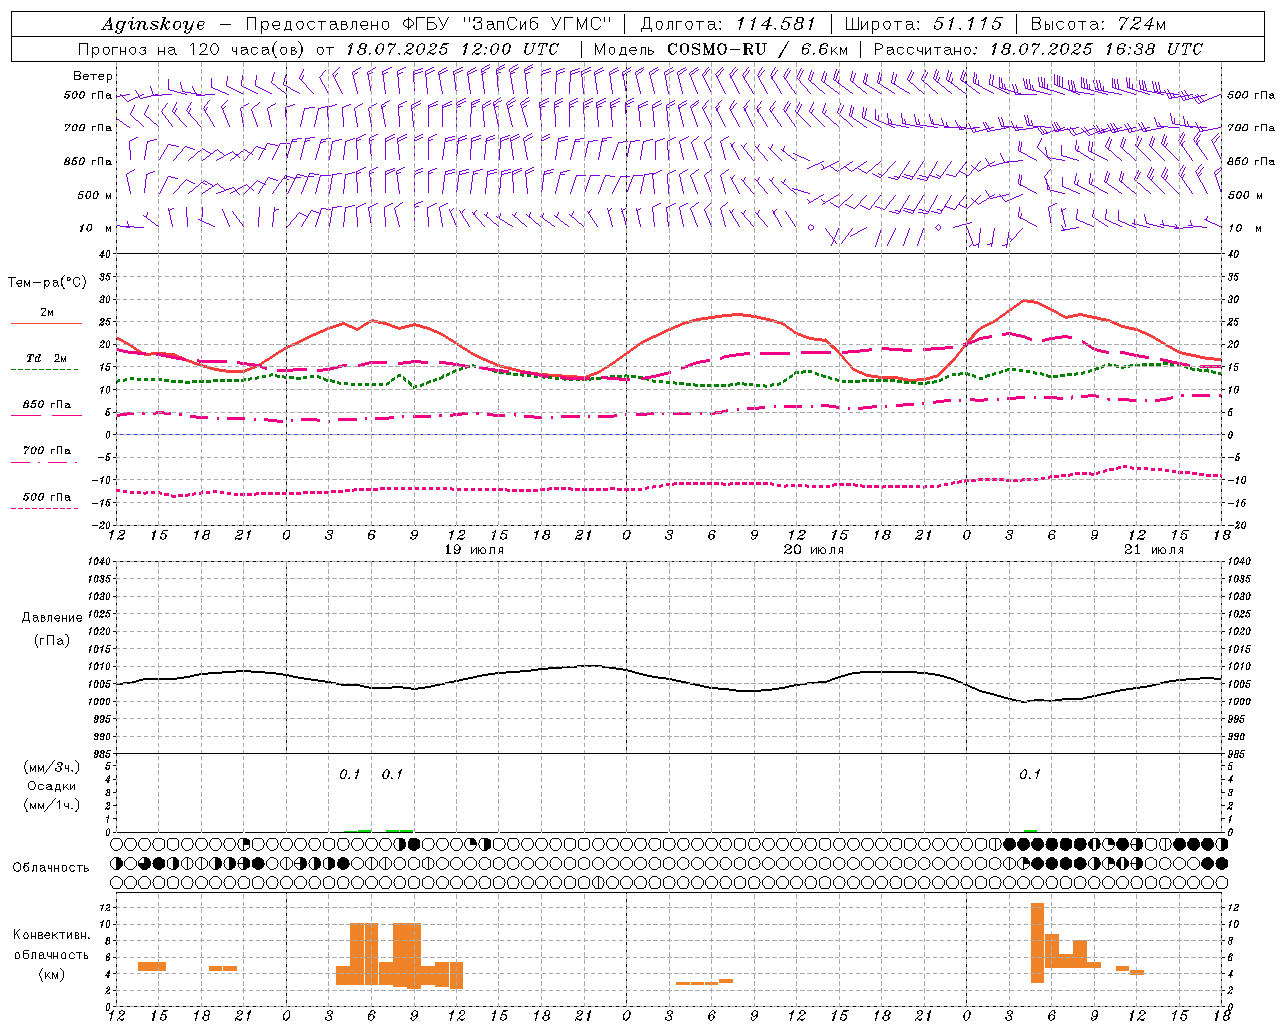Select the 'Давление' pressure panel label
This screenshot has height=1024, width=1280.
[52, 618]
